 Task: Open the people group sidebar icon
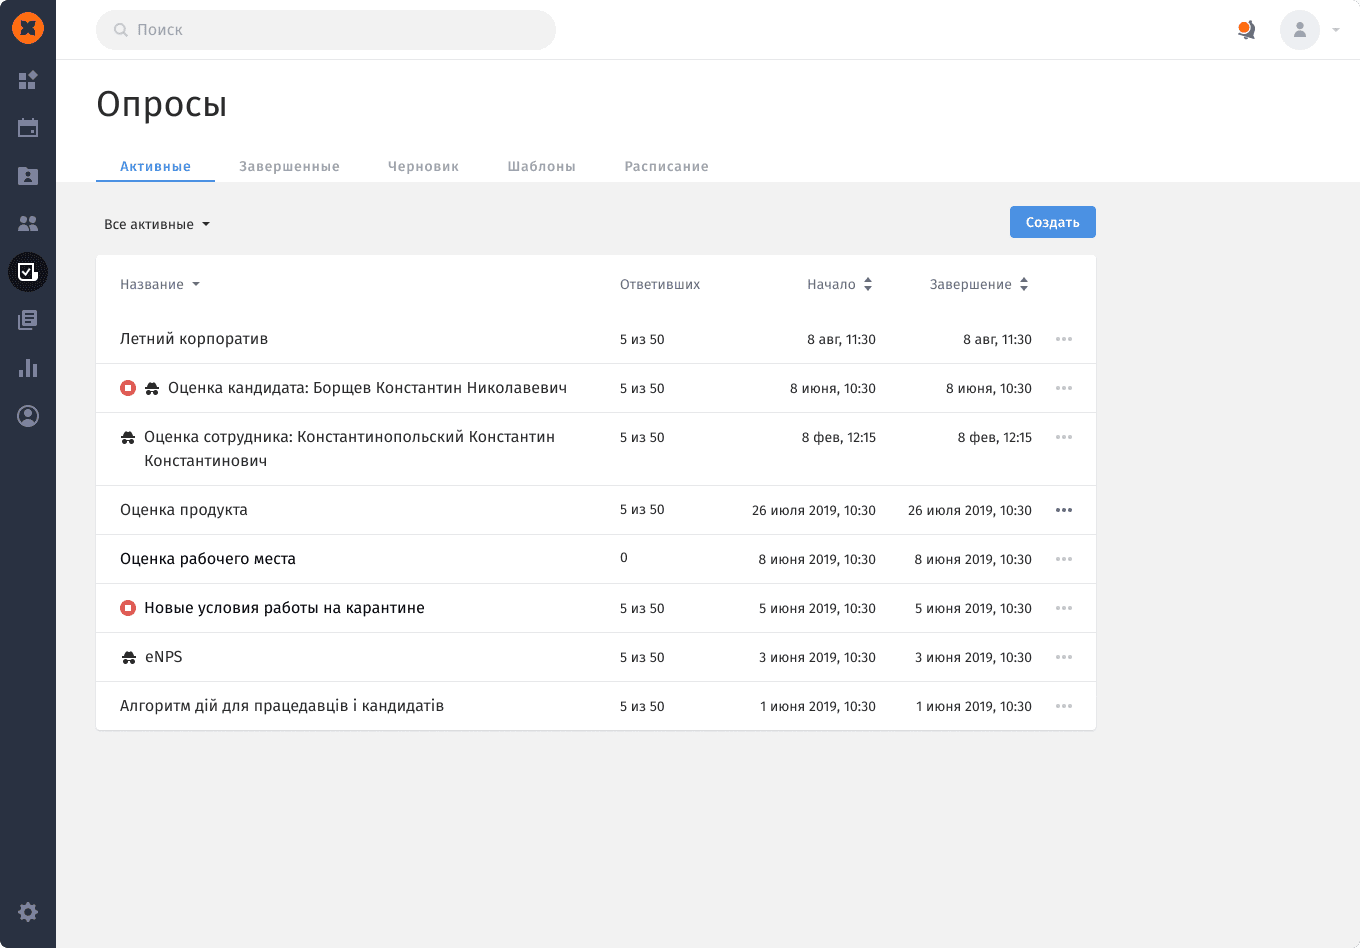click(x=28, y=224)
